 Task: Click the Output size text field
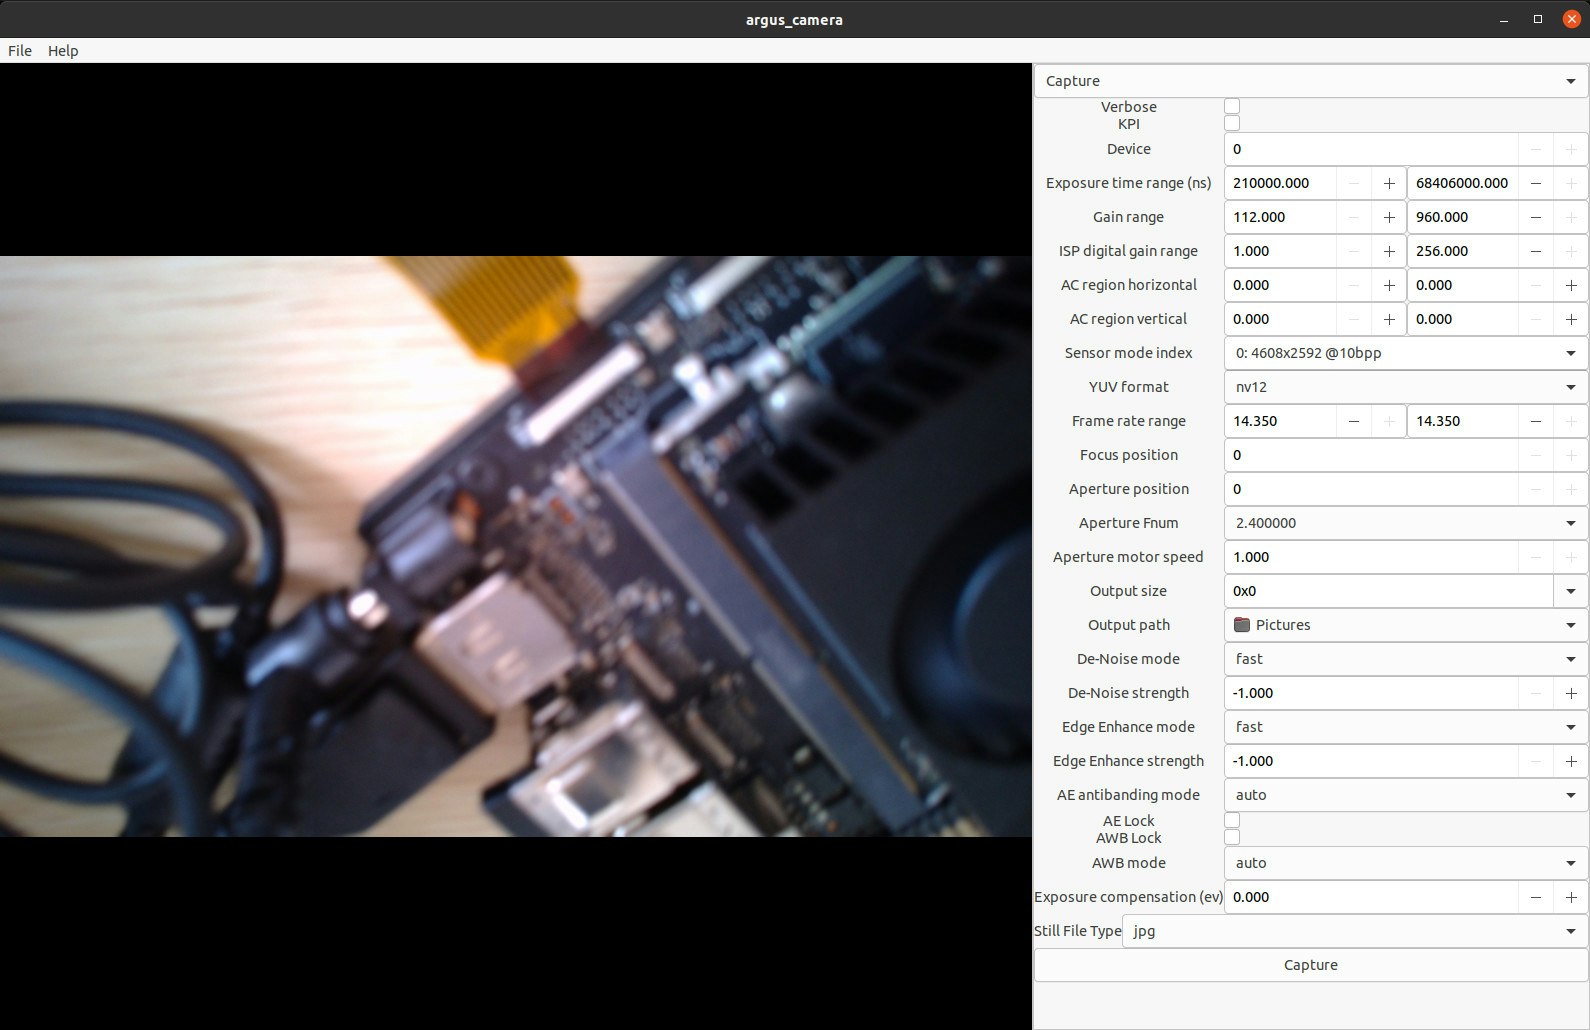[1389, 591]
